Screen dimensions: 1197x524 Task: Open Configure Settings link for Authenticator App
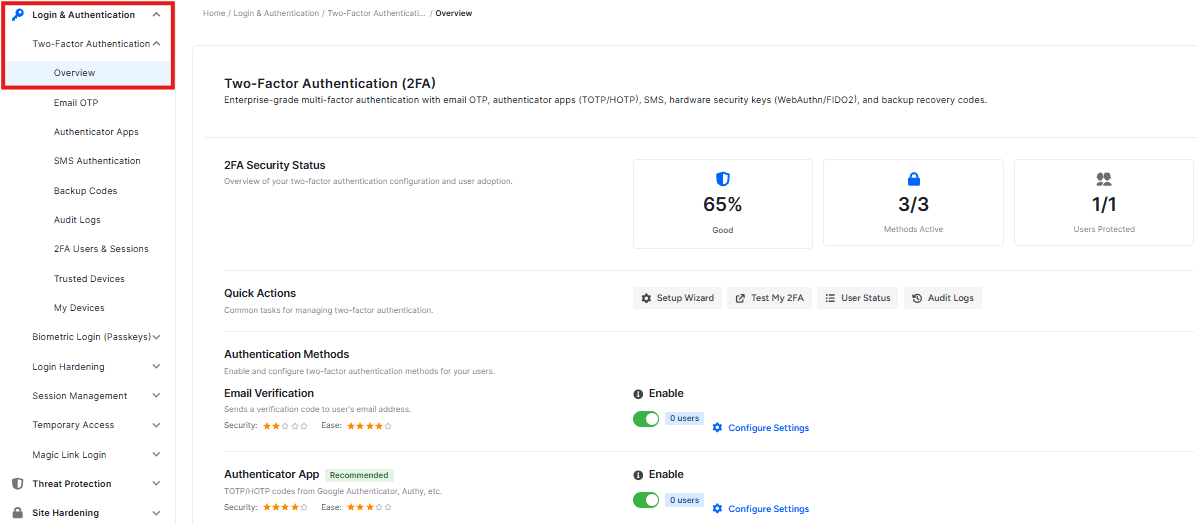click(768, 509)
